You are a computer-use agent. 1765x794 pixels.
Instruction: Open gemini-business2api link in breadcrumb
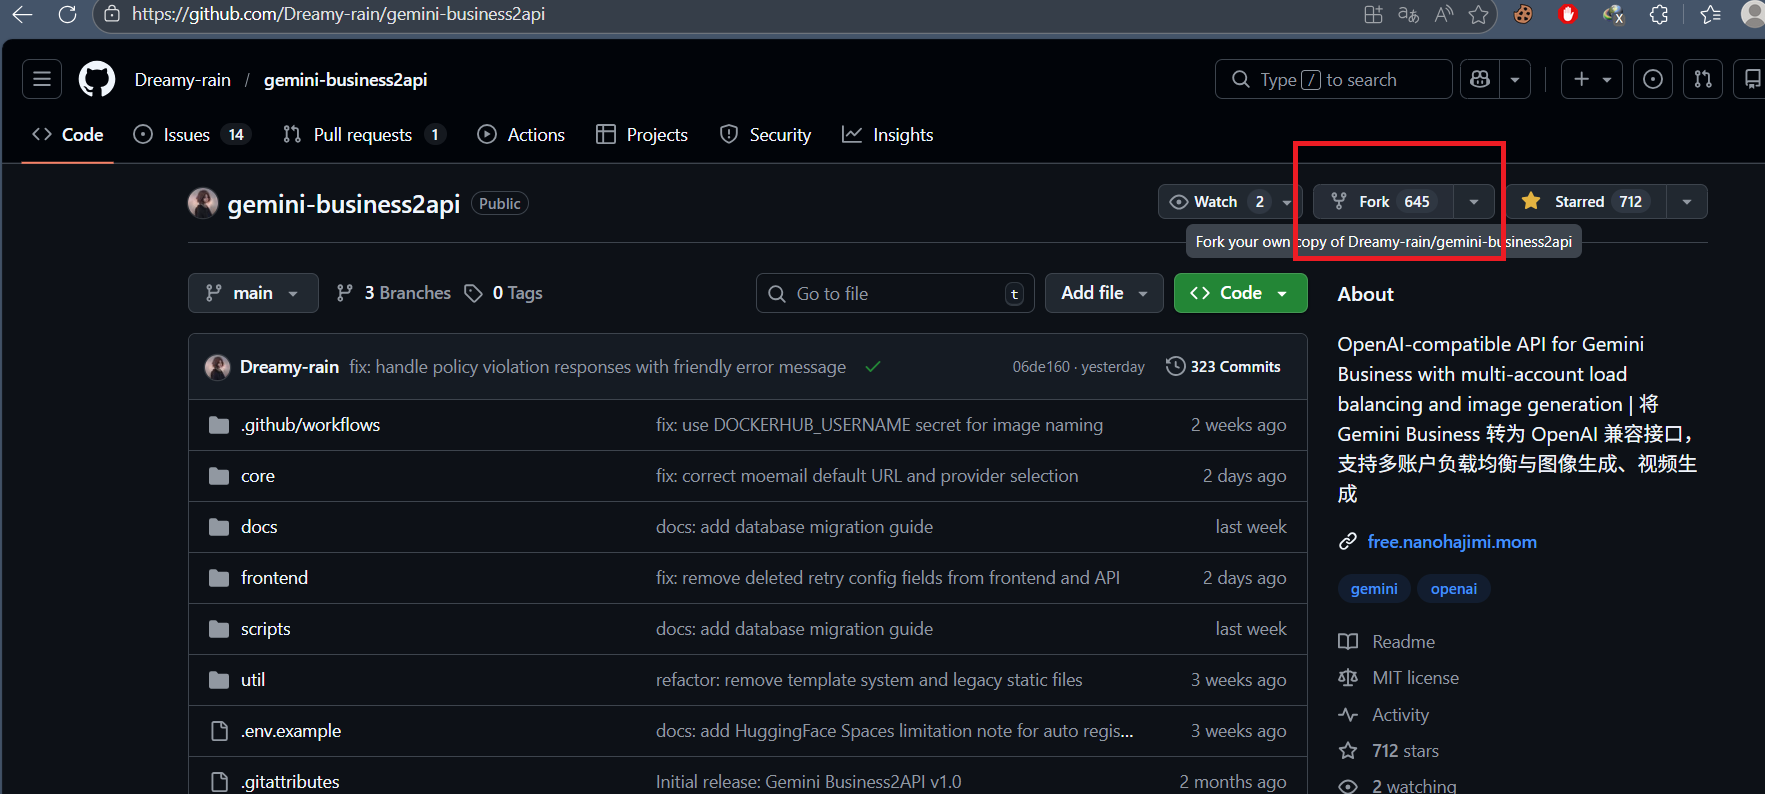pos(346,80)
